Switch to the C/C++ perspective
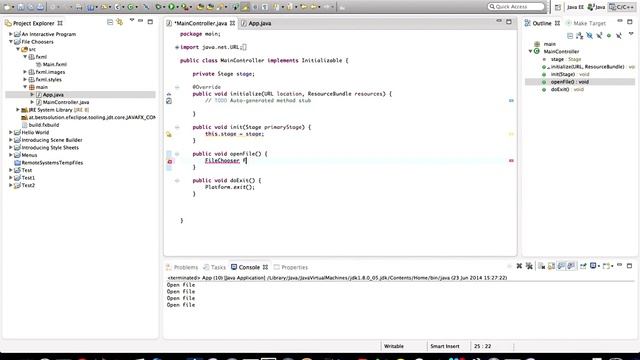Viewport: 640px width, 360px height. 622,7
